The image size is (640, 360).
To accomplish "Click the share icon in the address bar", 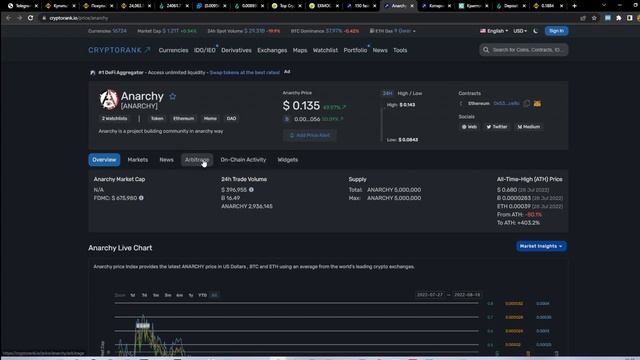I will [583, 18].
